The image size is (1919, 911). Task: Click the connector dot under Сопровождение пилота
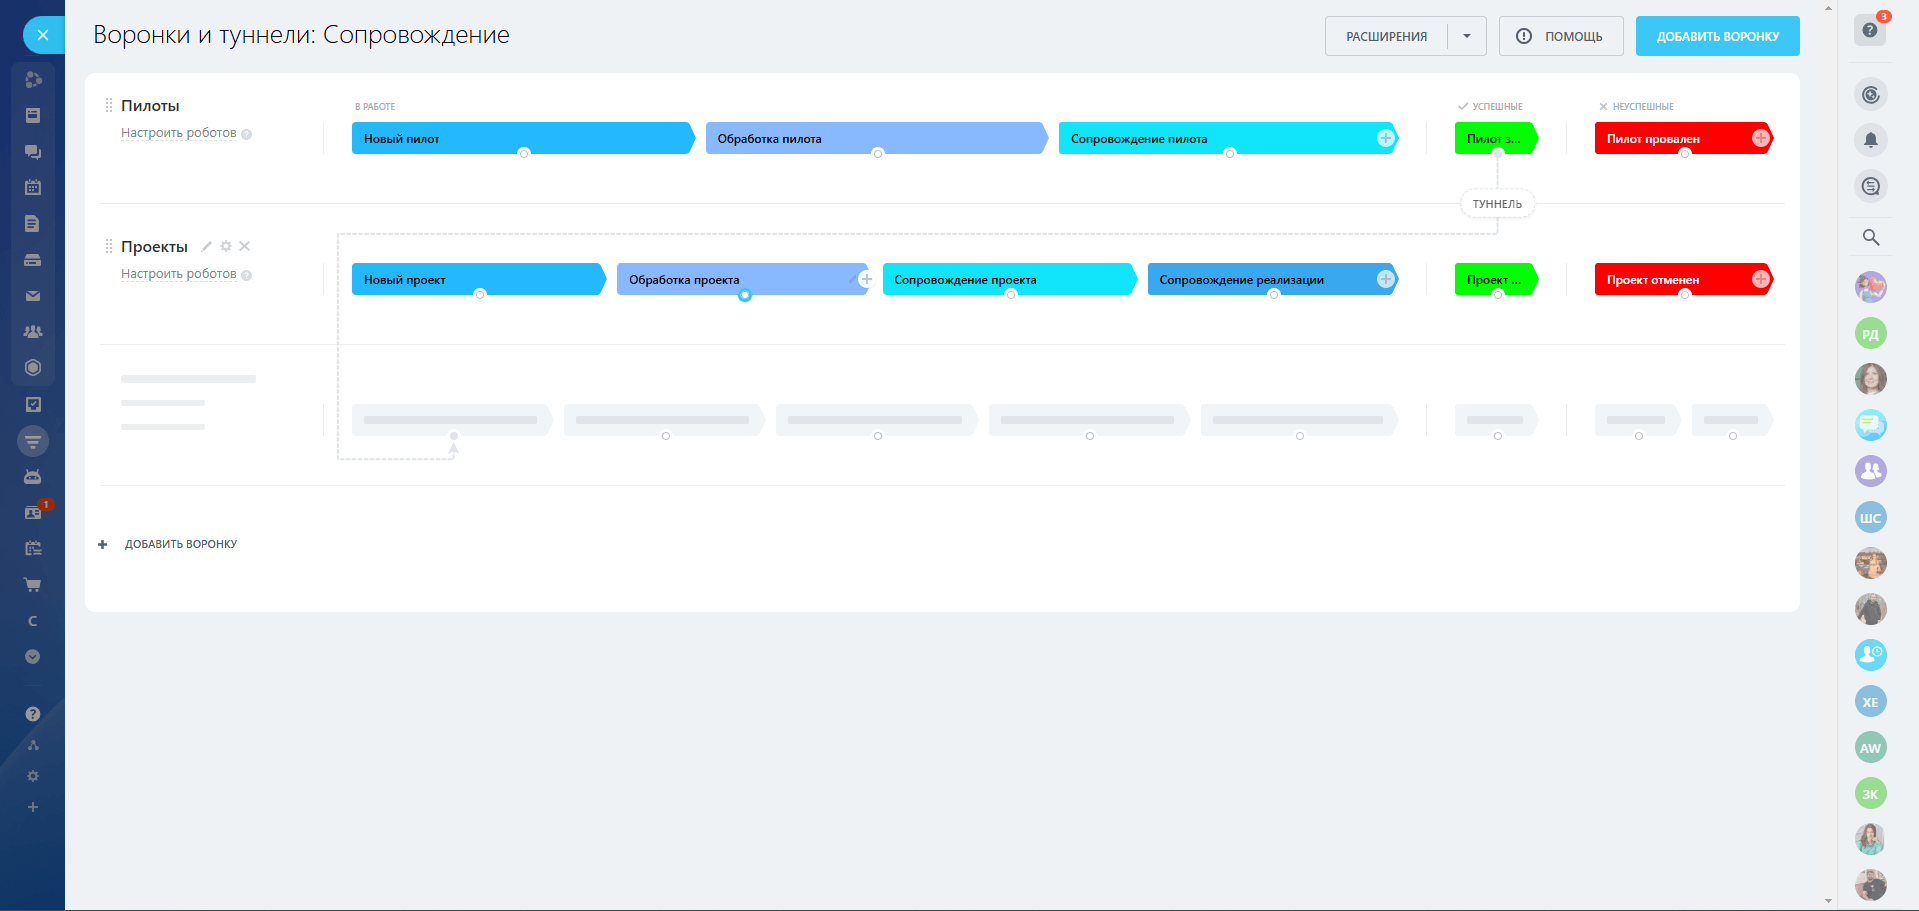pyautogui.click(x=1230, y=154)
